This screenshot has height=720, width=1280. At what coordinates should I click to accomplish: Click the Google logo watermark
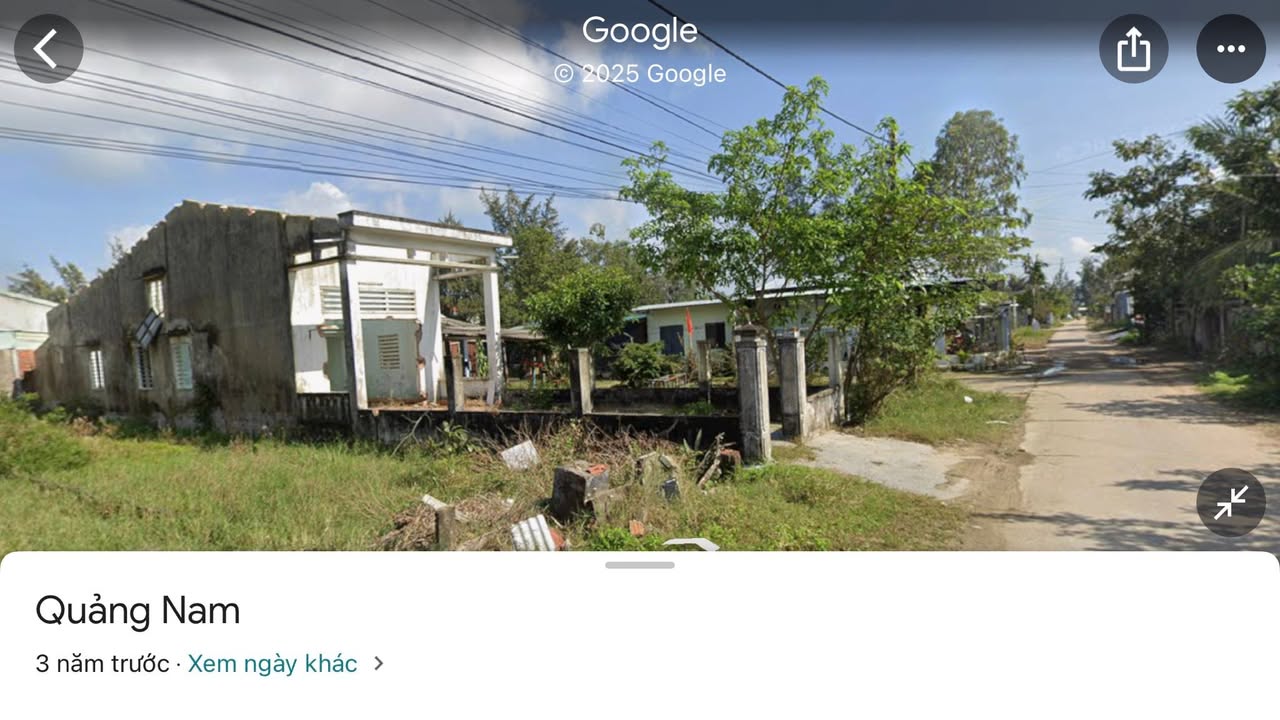tap(640, 31)
